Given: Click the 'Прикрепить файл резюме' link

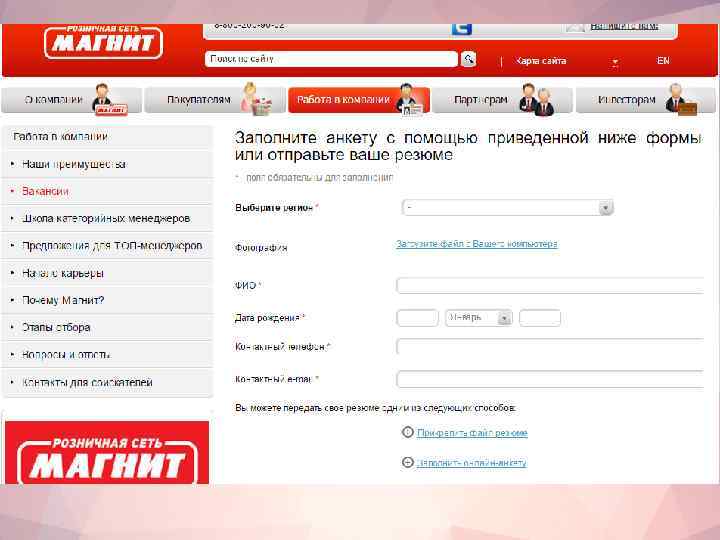Looking at the screenshot, I should point(472,433).
